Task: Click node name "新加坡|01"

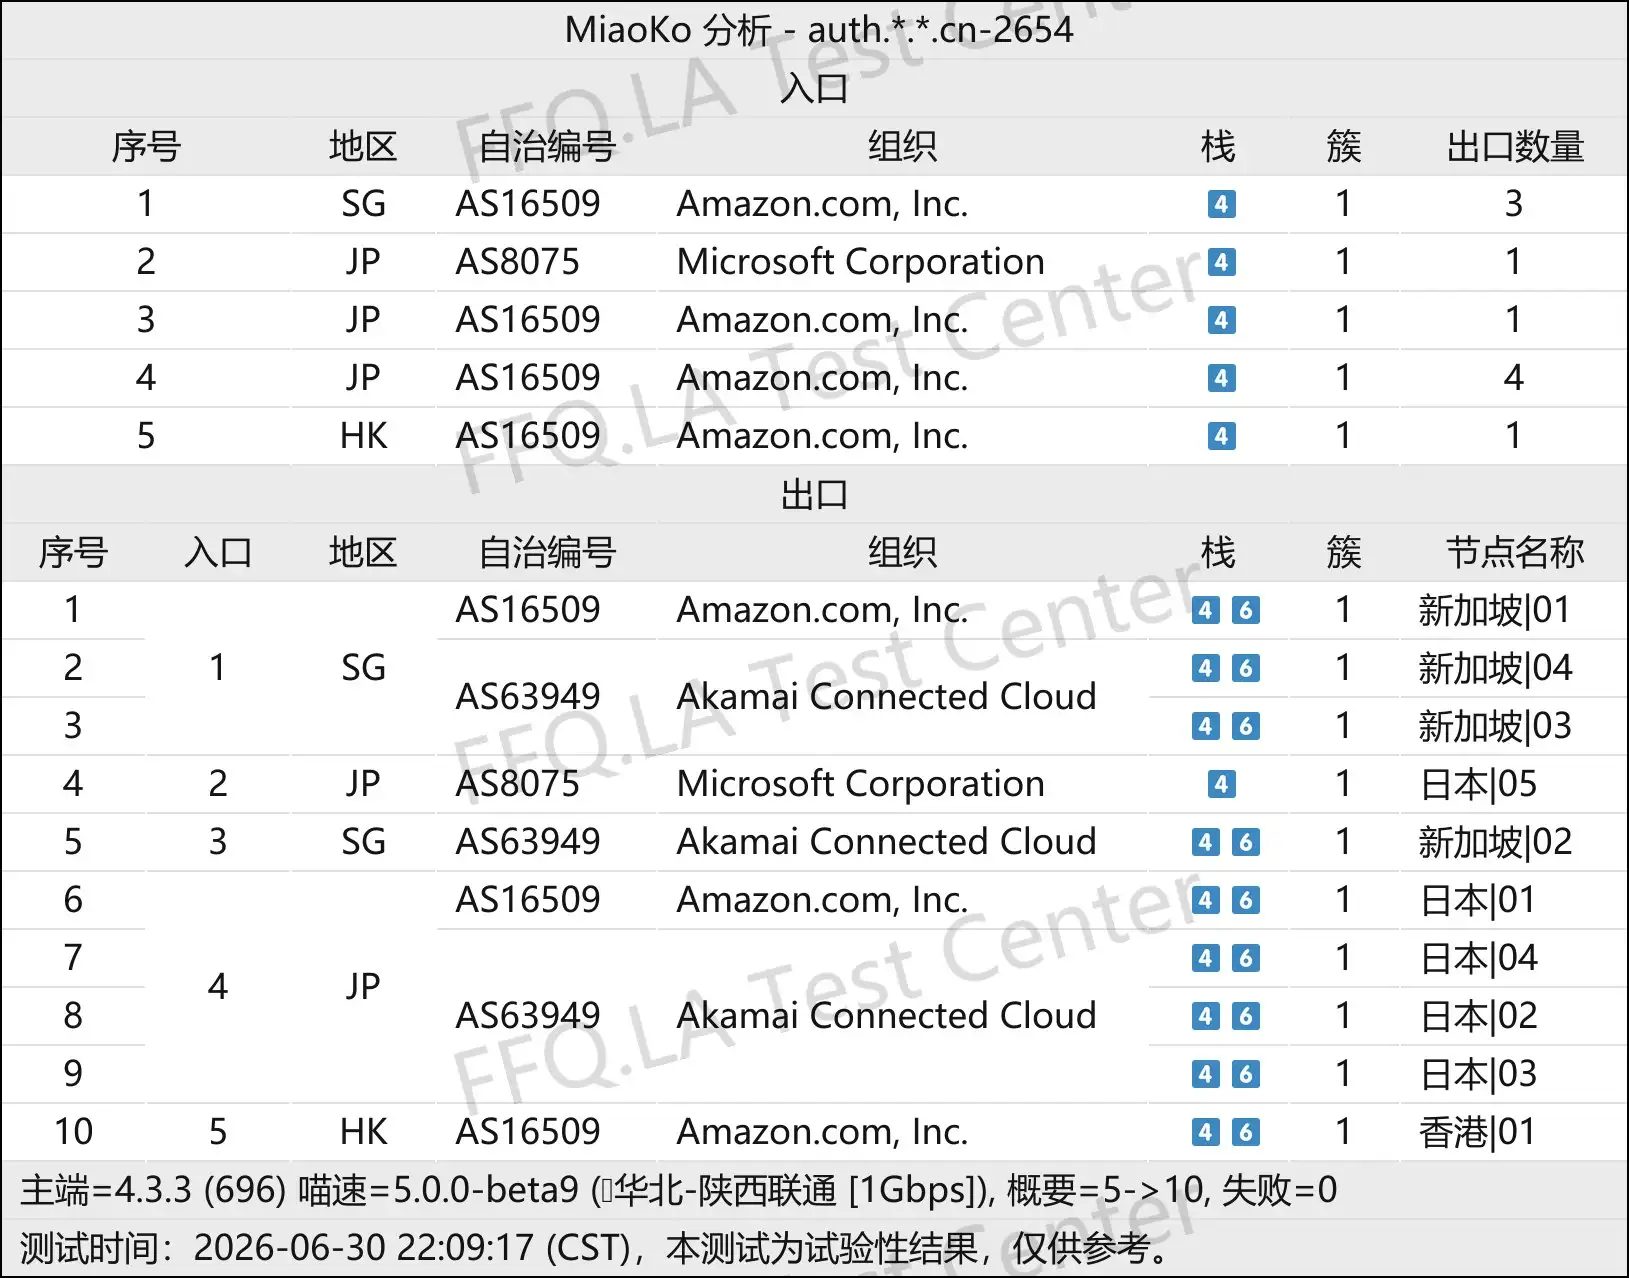Action: [1494, 610]
